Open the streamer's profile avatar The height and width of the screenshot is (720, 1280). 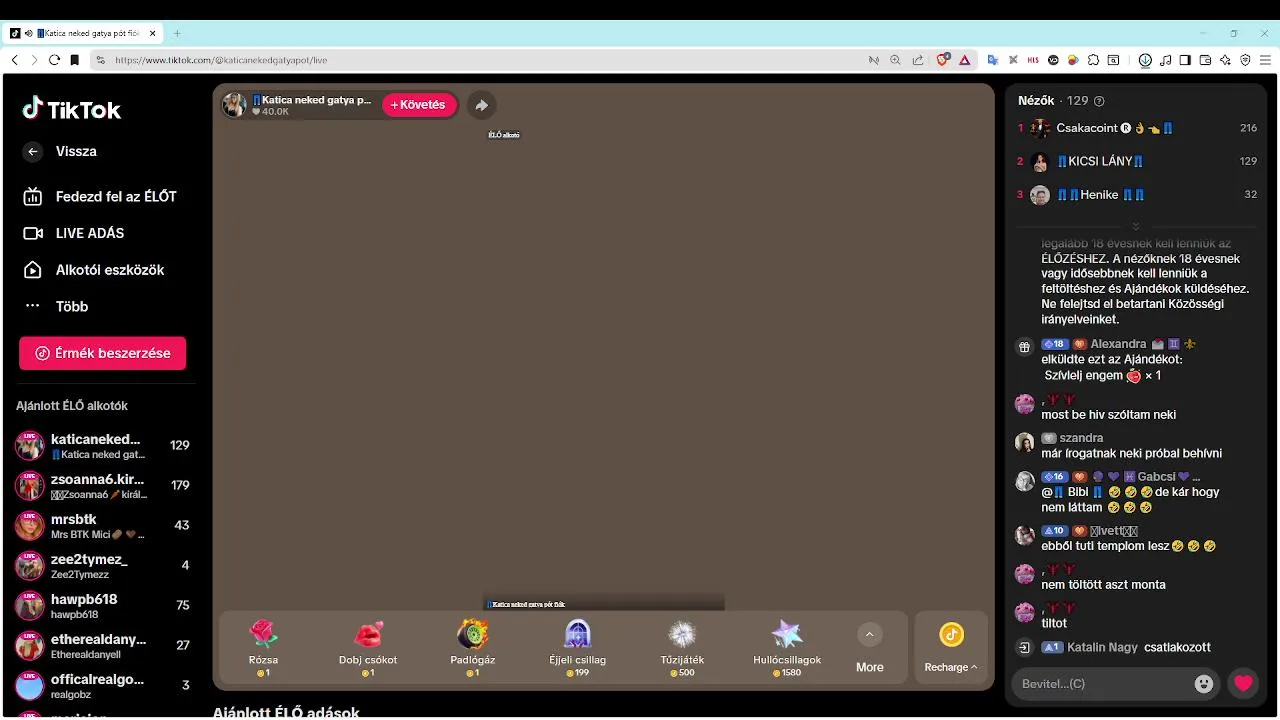tap(234, 105)
